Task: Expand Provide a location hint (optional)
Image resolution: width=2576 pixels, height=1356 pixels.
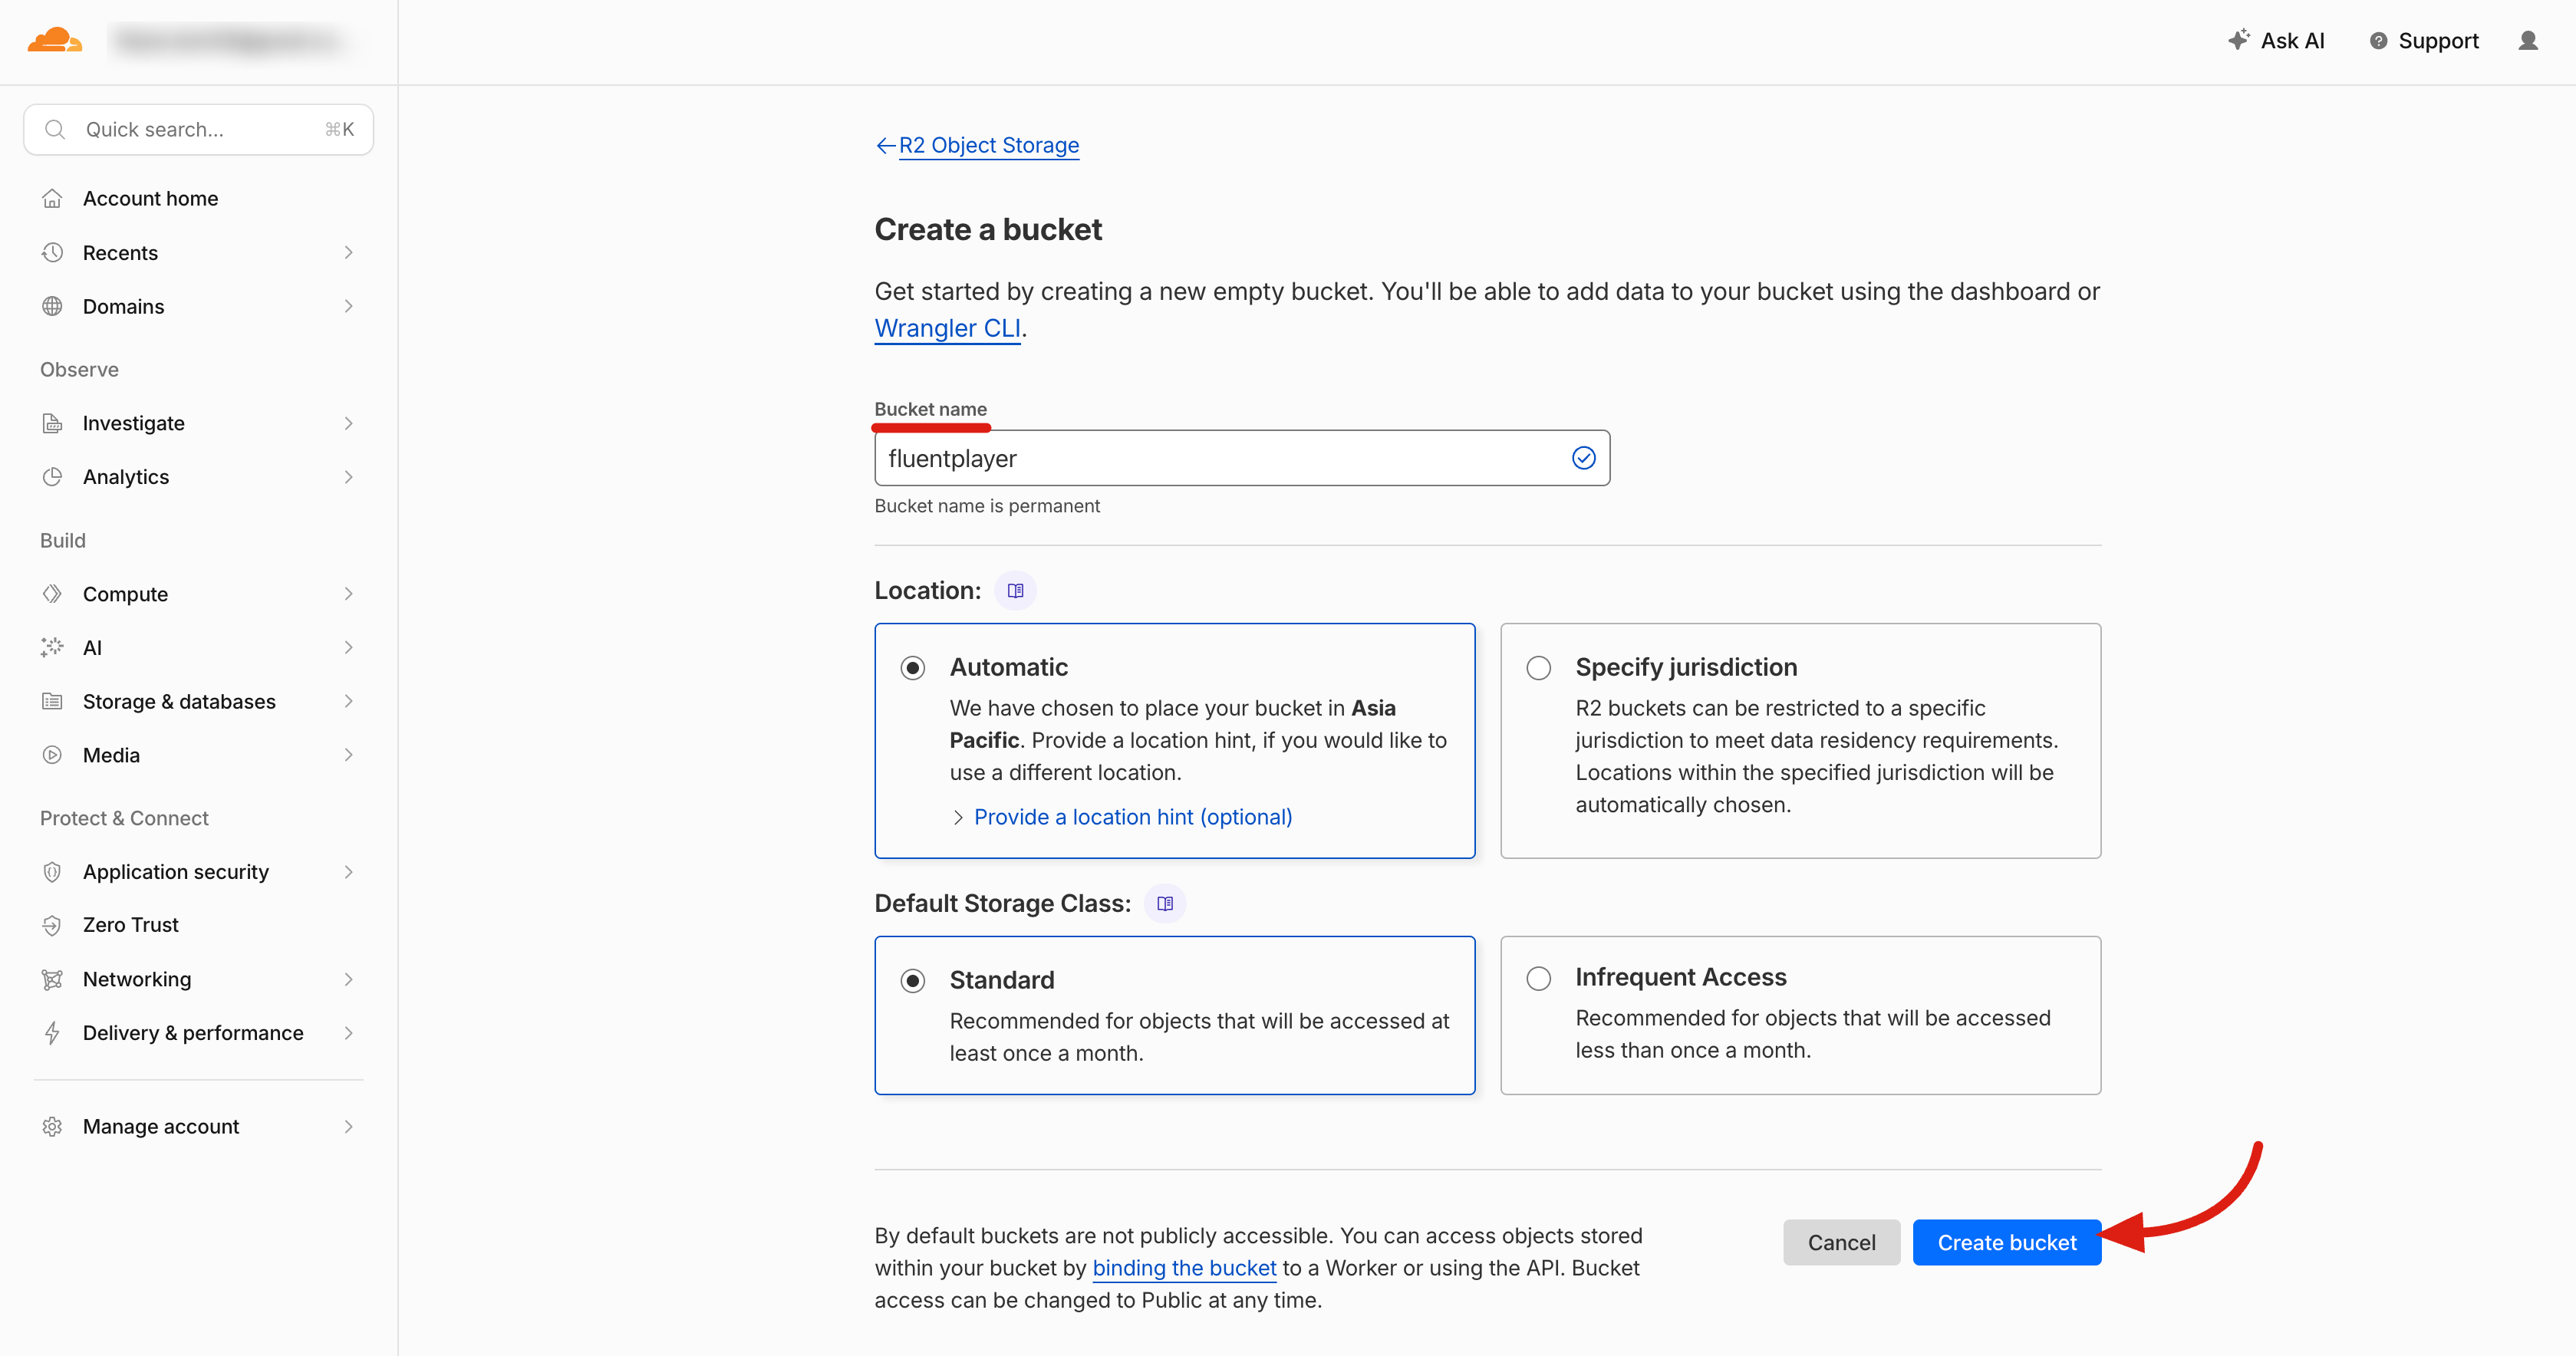Action: (x=1122, y=817)
